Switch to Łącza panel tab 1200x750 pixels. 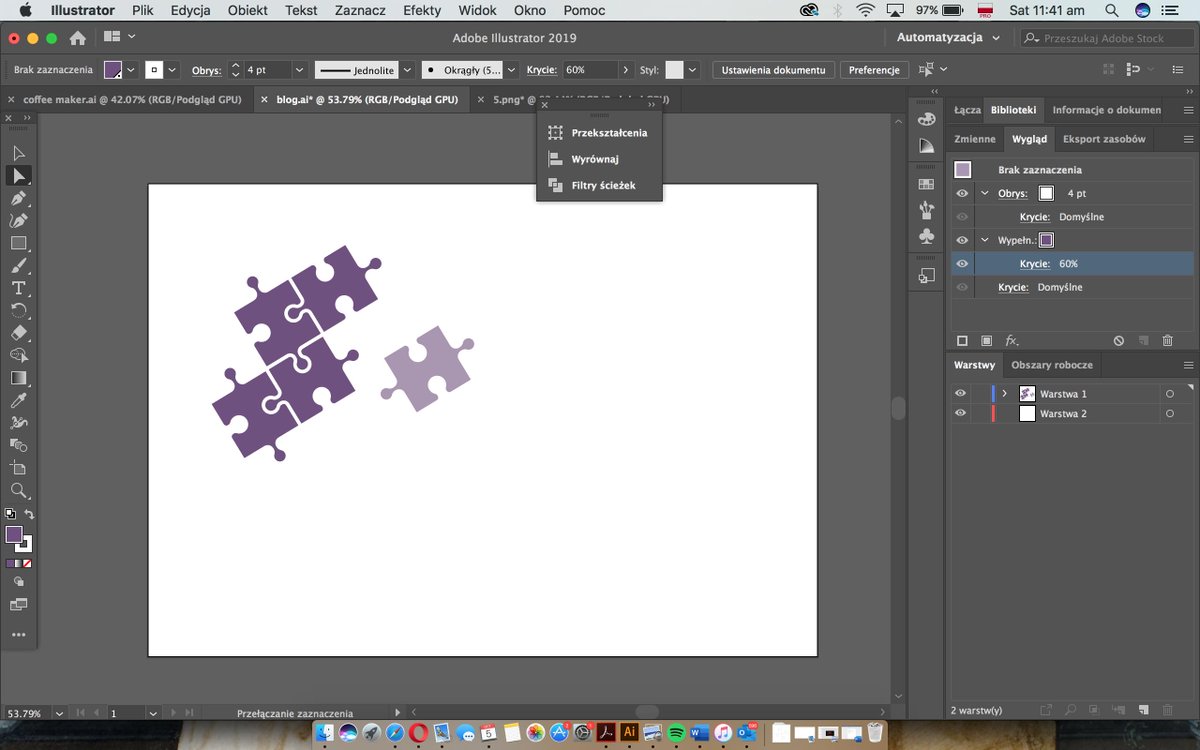(967, 110)
